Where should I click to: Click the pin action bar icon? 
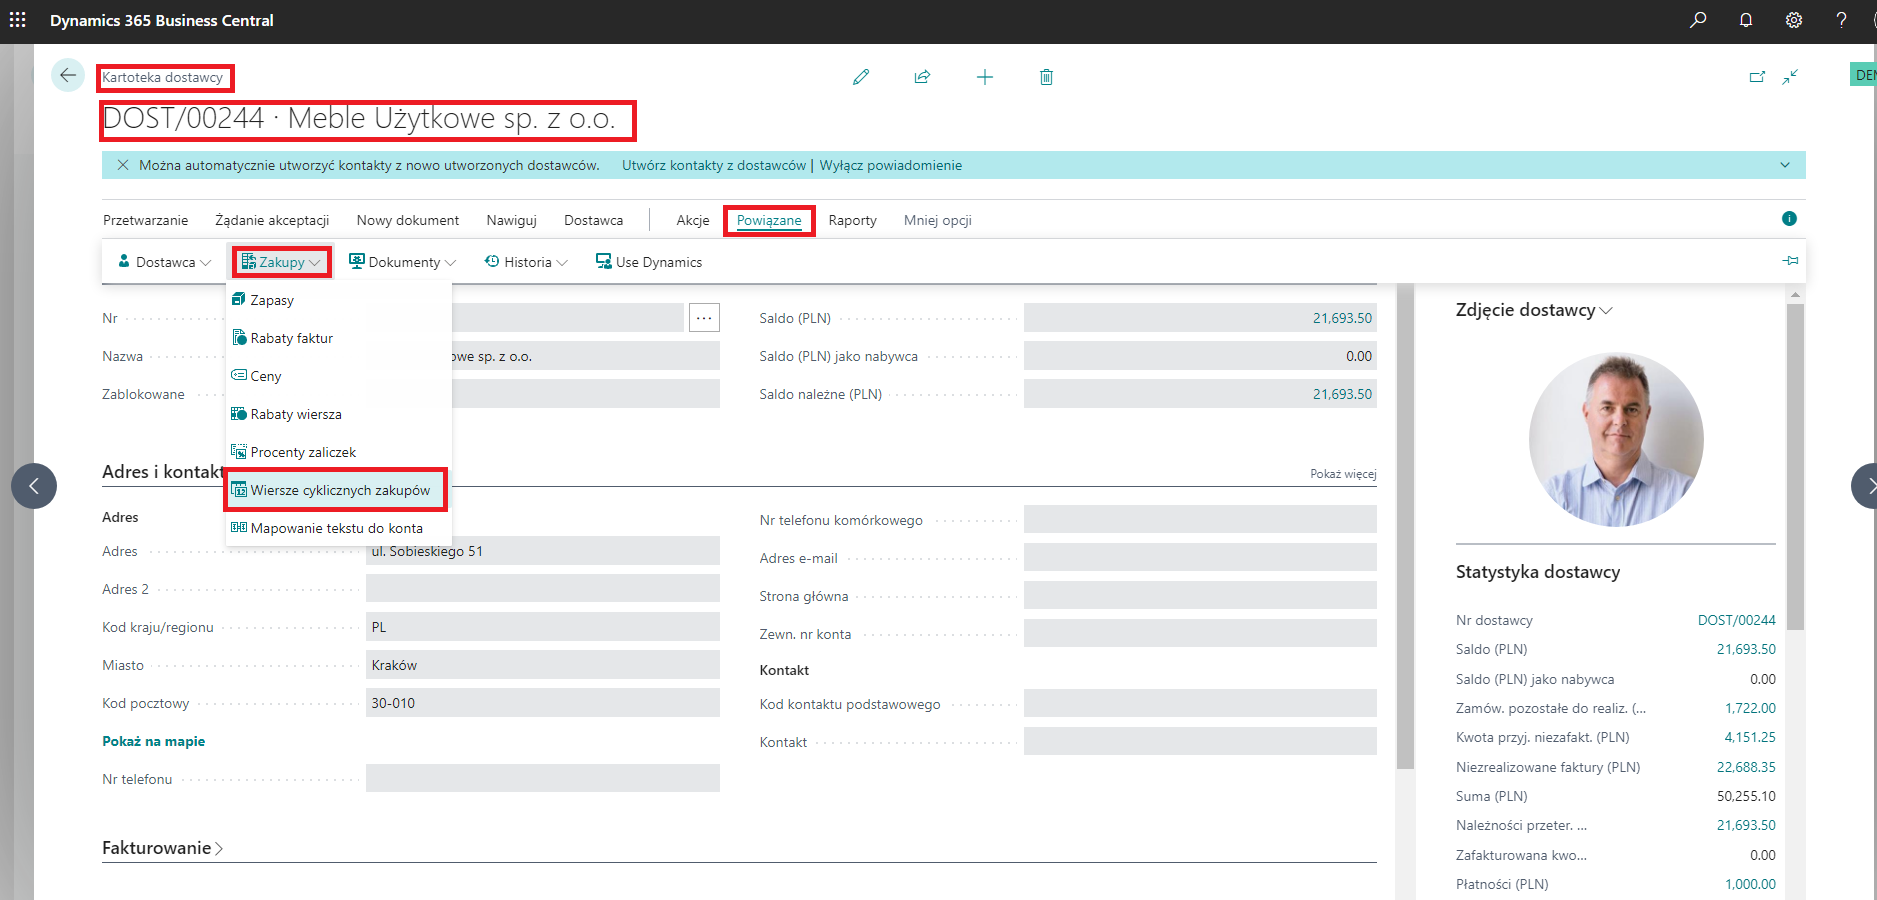pyautogui.click(x=1790, y=261)
